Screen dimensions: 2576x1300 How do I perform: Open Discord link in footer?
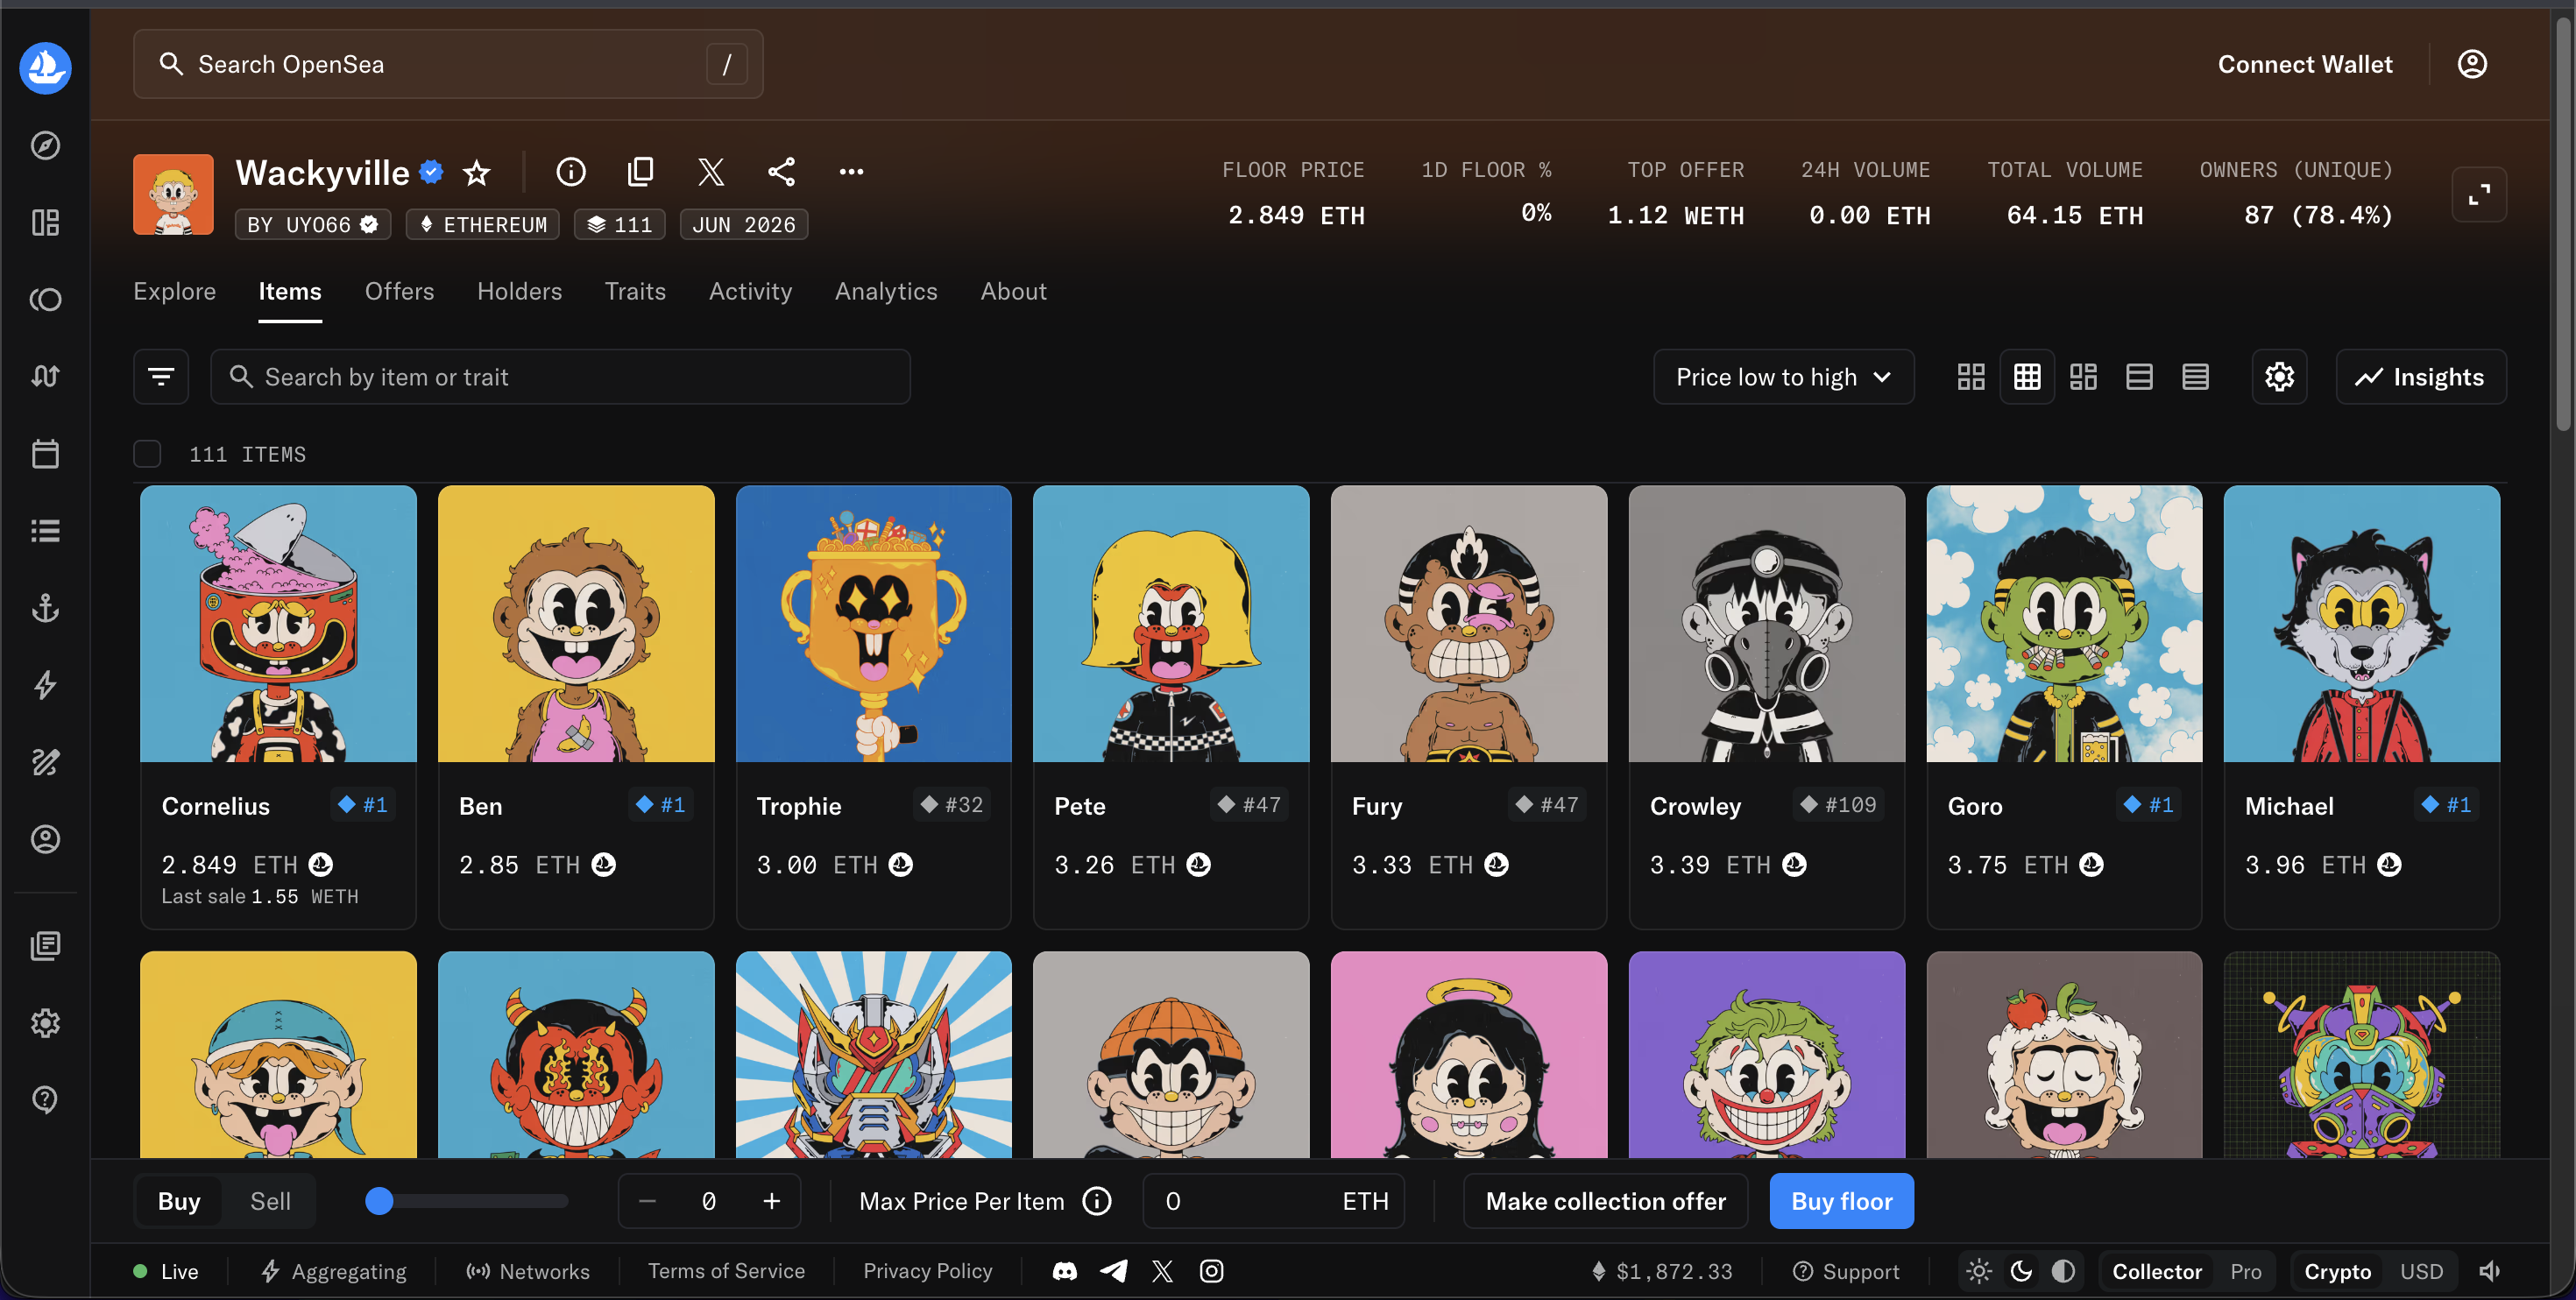pos(1065,1271)
